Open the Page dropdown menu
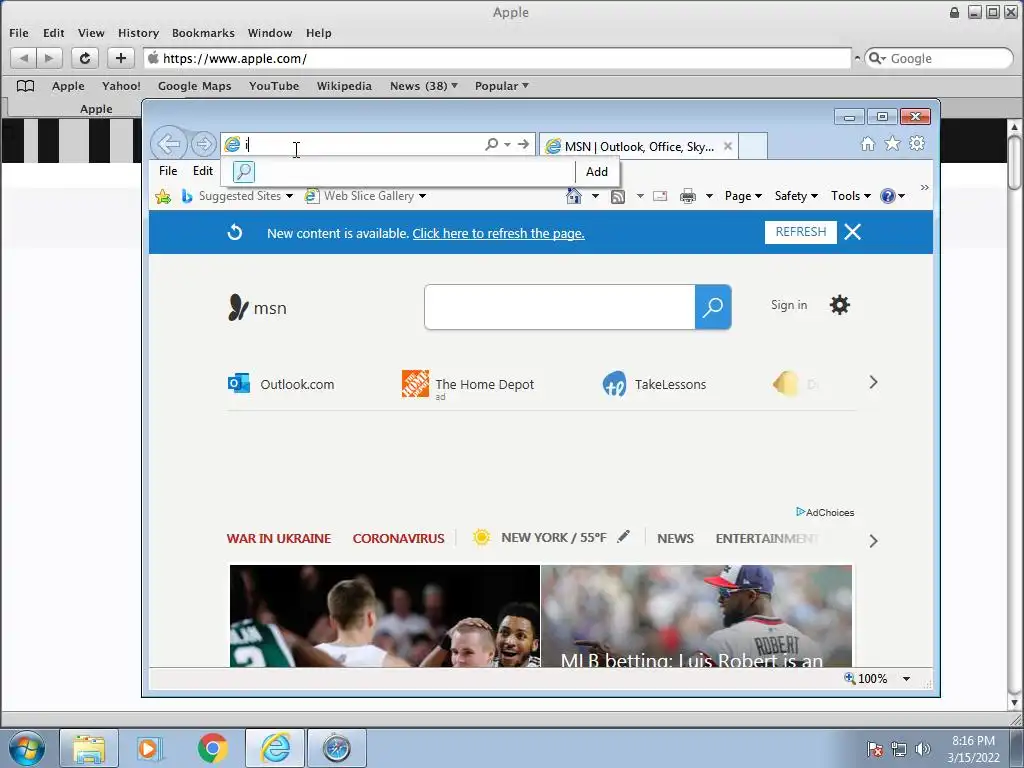The height and width of the screenshot is (768, 1024). coord(743,196)
